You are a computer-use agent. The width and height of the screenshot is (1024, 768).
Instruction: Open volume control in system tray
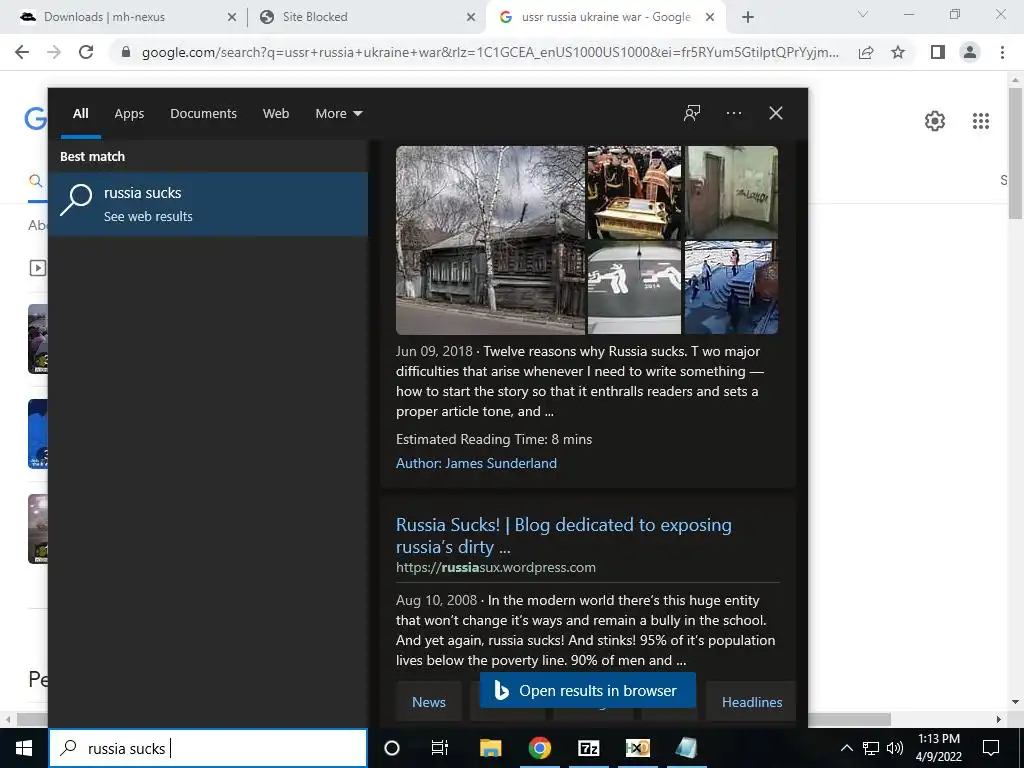click(895, 748)
